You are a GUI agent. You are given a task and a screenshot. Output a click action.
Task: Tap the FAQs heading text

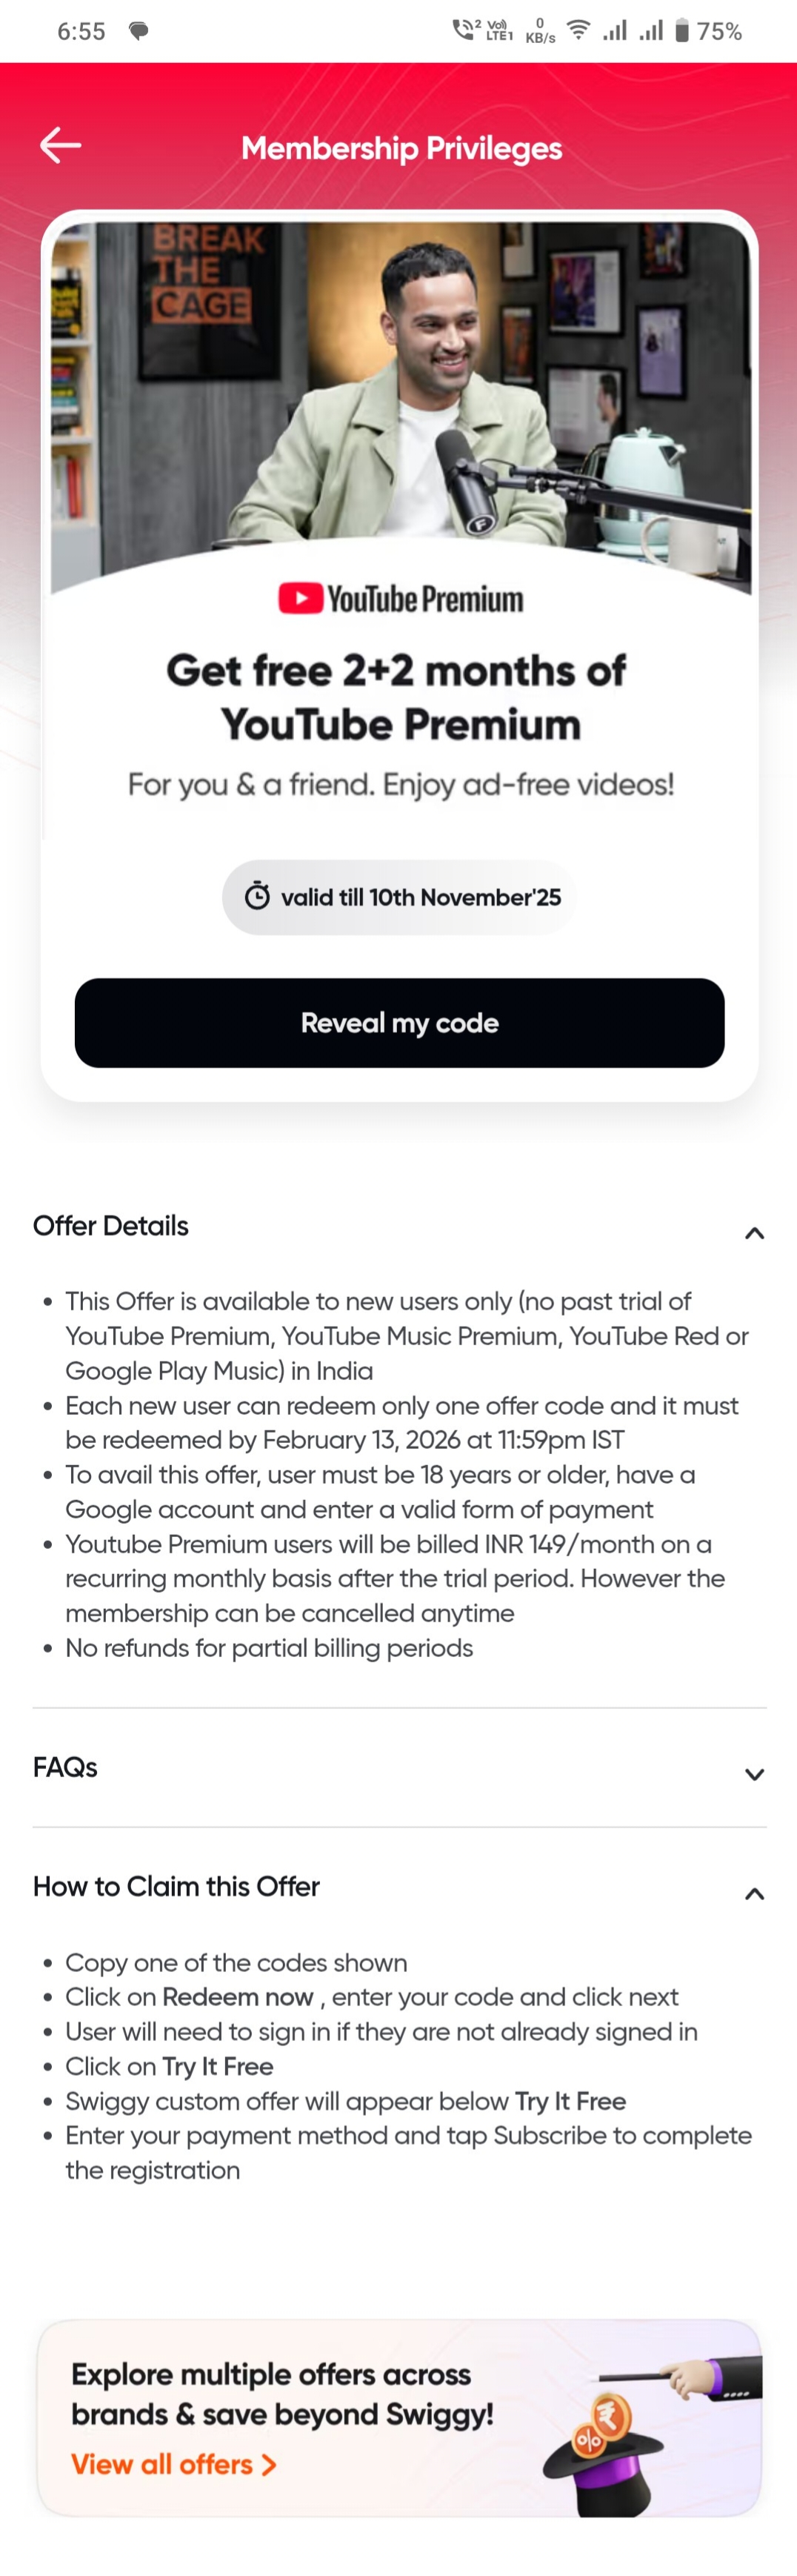[x=65, y=1767]
